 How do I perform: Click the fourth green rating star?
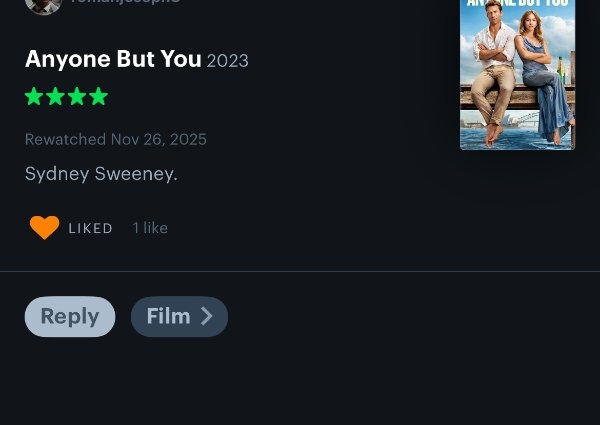pos(97,97)
